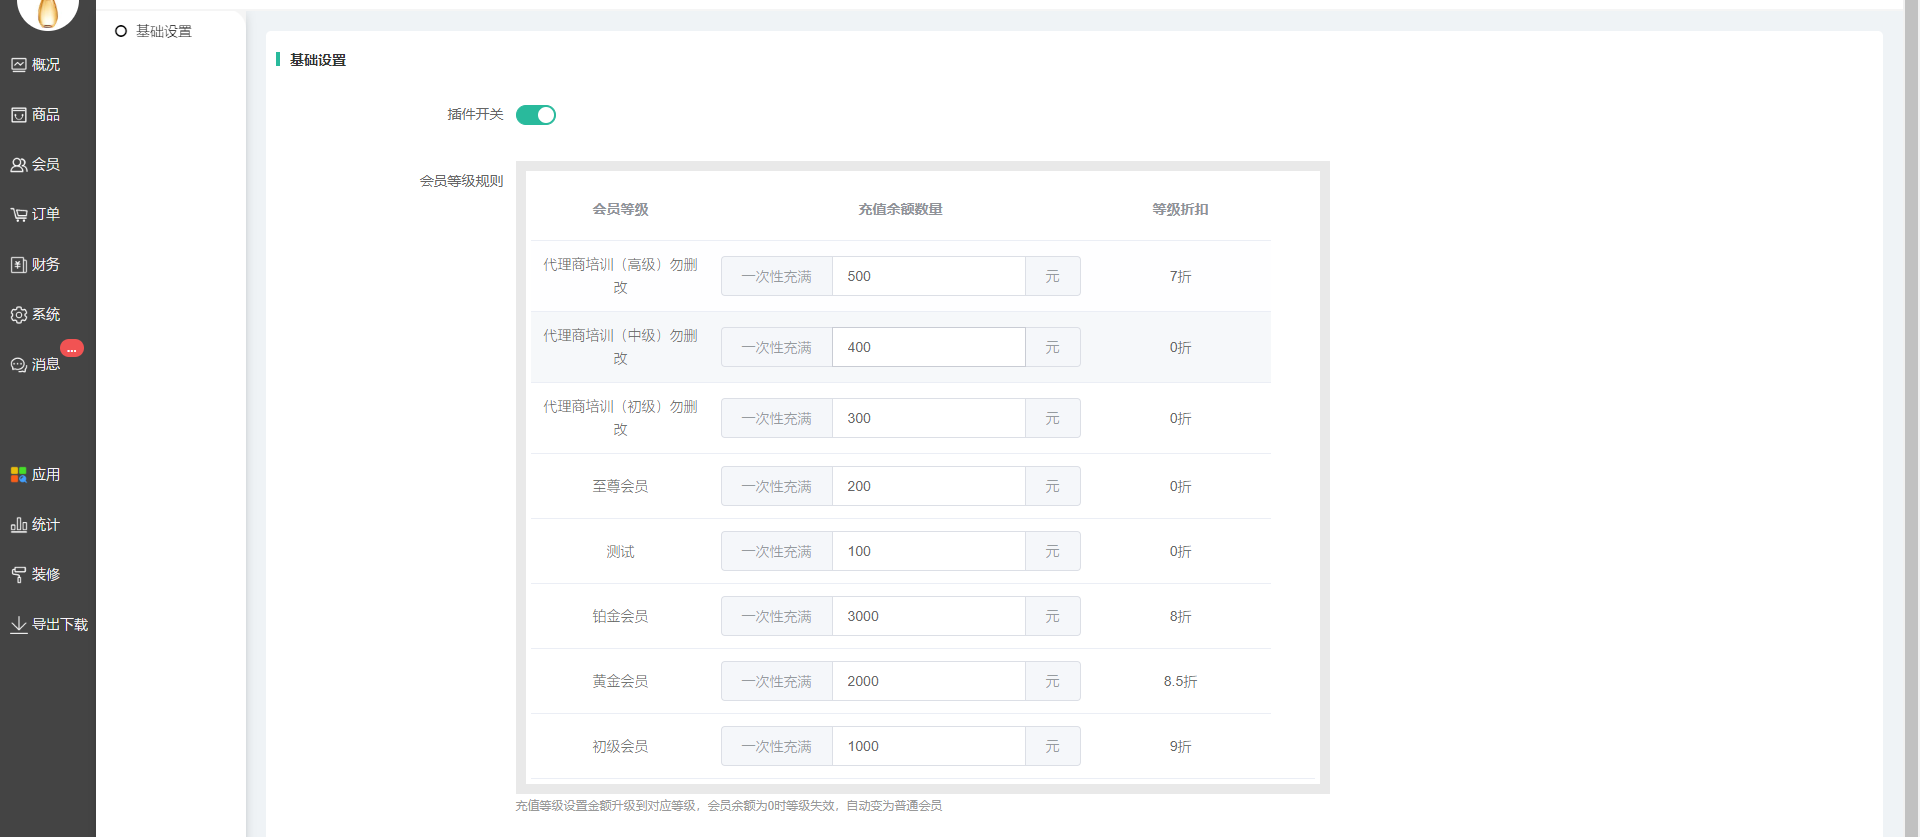Image resolution: width=1920 pixels, height=837 pixels.
Task: Click the red message notification badge
Action: coord(72,349)
